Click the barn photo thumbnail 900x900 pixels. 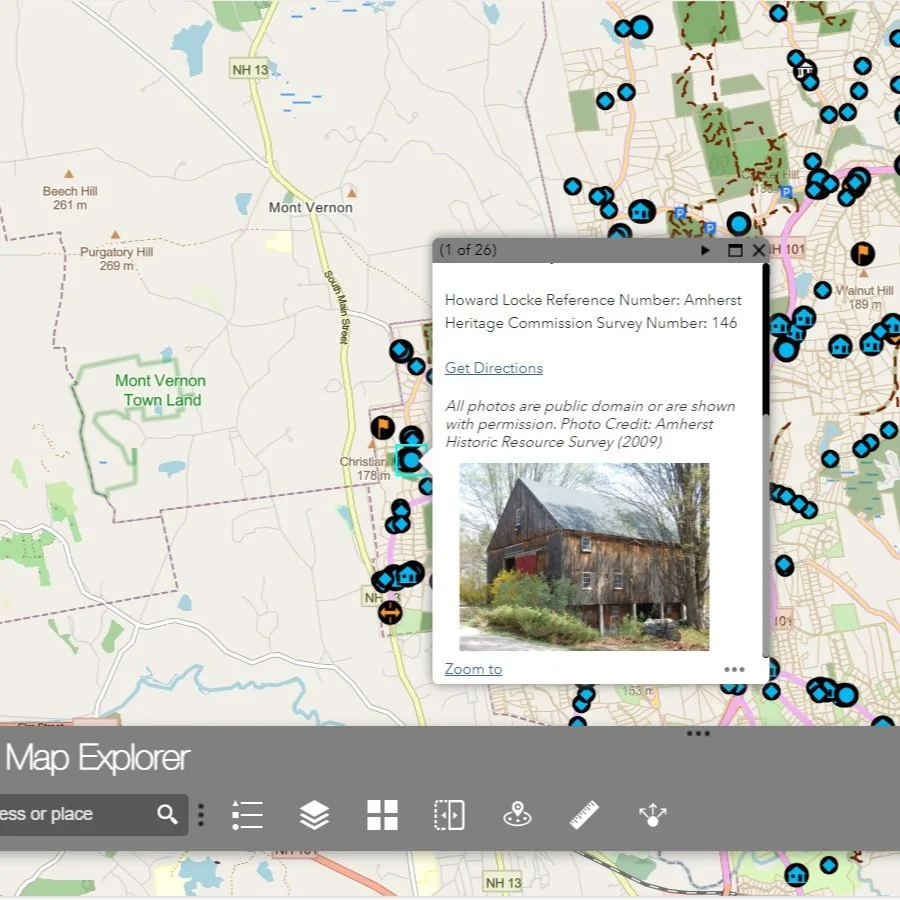tap(584, 556)
